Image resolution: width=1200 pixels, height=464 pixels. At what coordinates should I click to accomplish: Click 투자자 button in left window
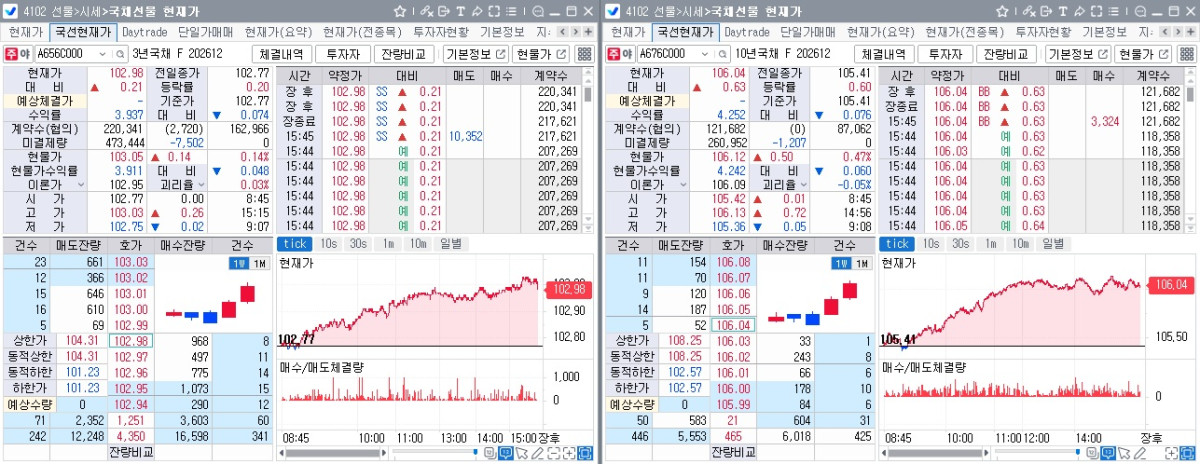[x=344, y=54]
